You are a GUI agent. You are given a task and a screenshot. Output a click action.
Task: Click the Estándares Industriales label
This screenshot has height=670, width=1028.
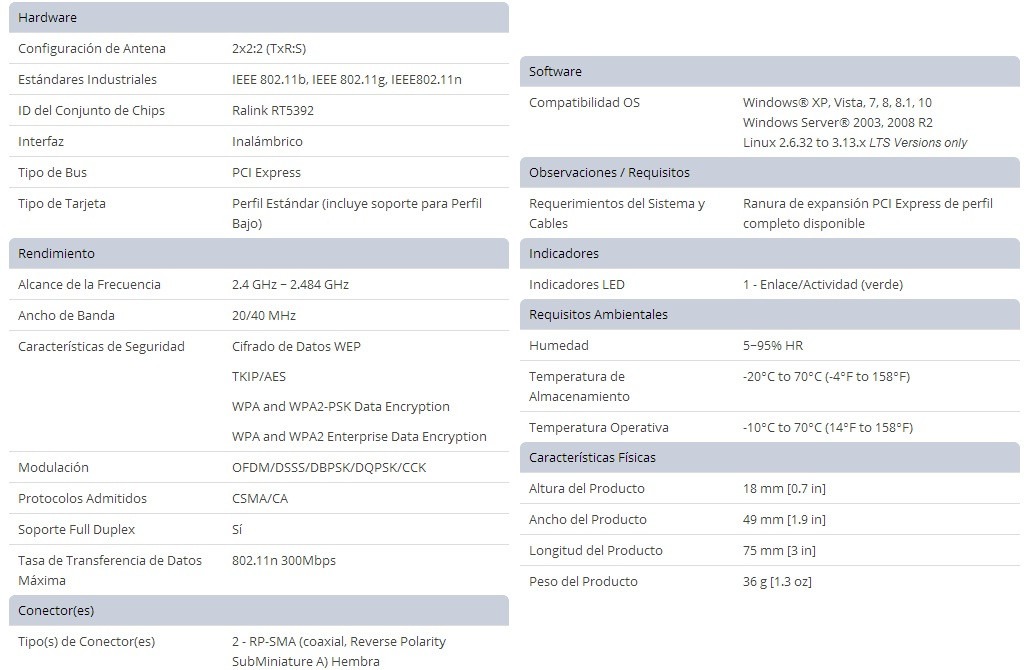(x=87, y=79)
